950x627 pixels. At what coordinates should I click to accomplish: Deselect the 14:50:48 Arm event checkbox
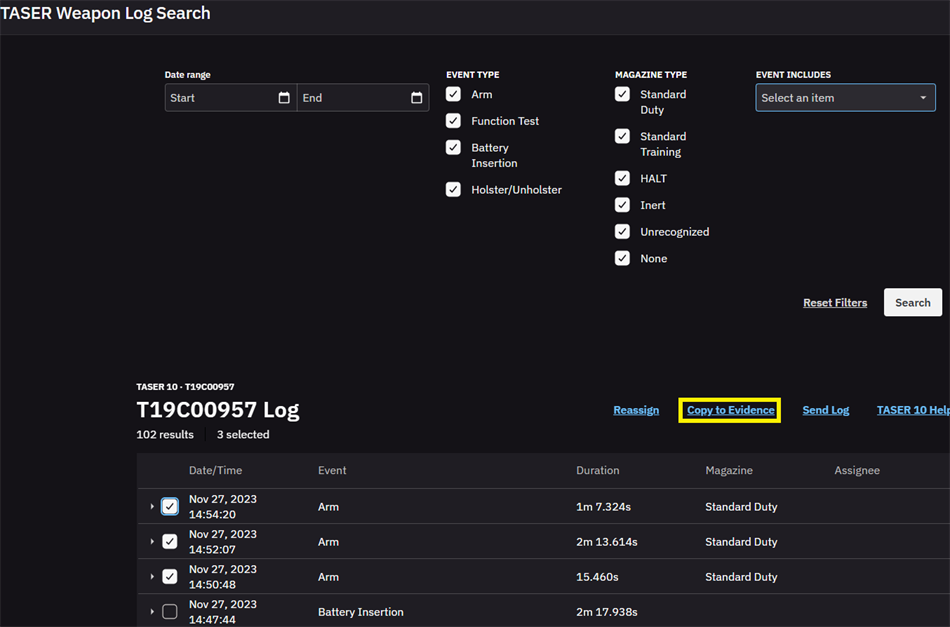point(170,577)
